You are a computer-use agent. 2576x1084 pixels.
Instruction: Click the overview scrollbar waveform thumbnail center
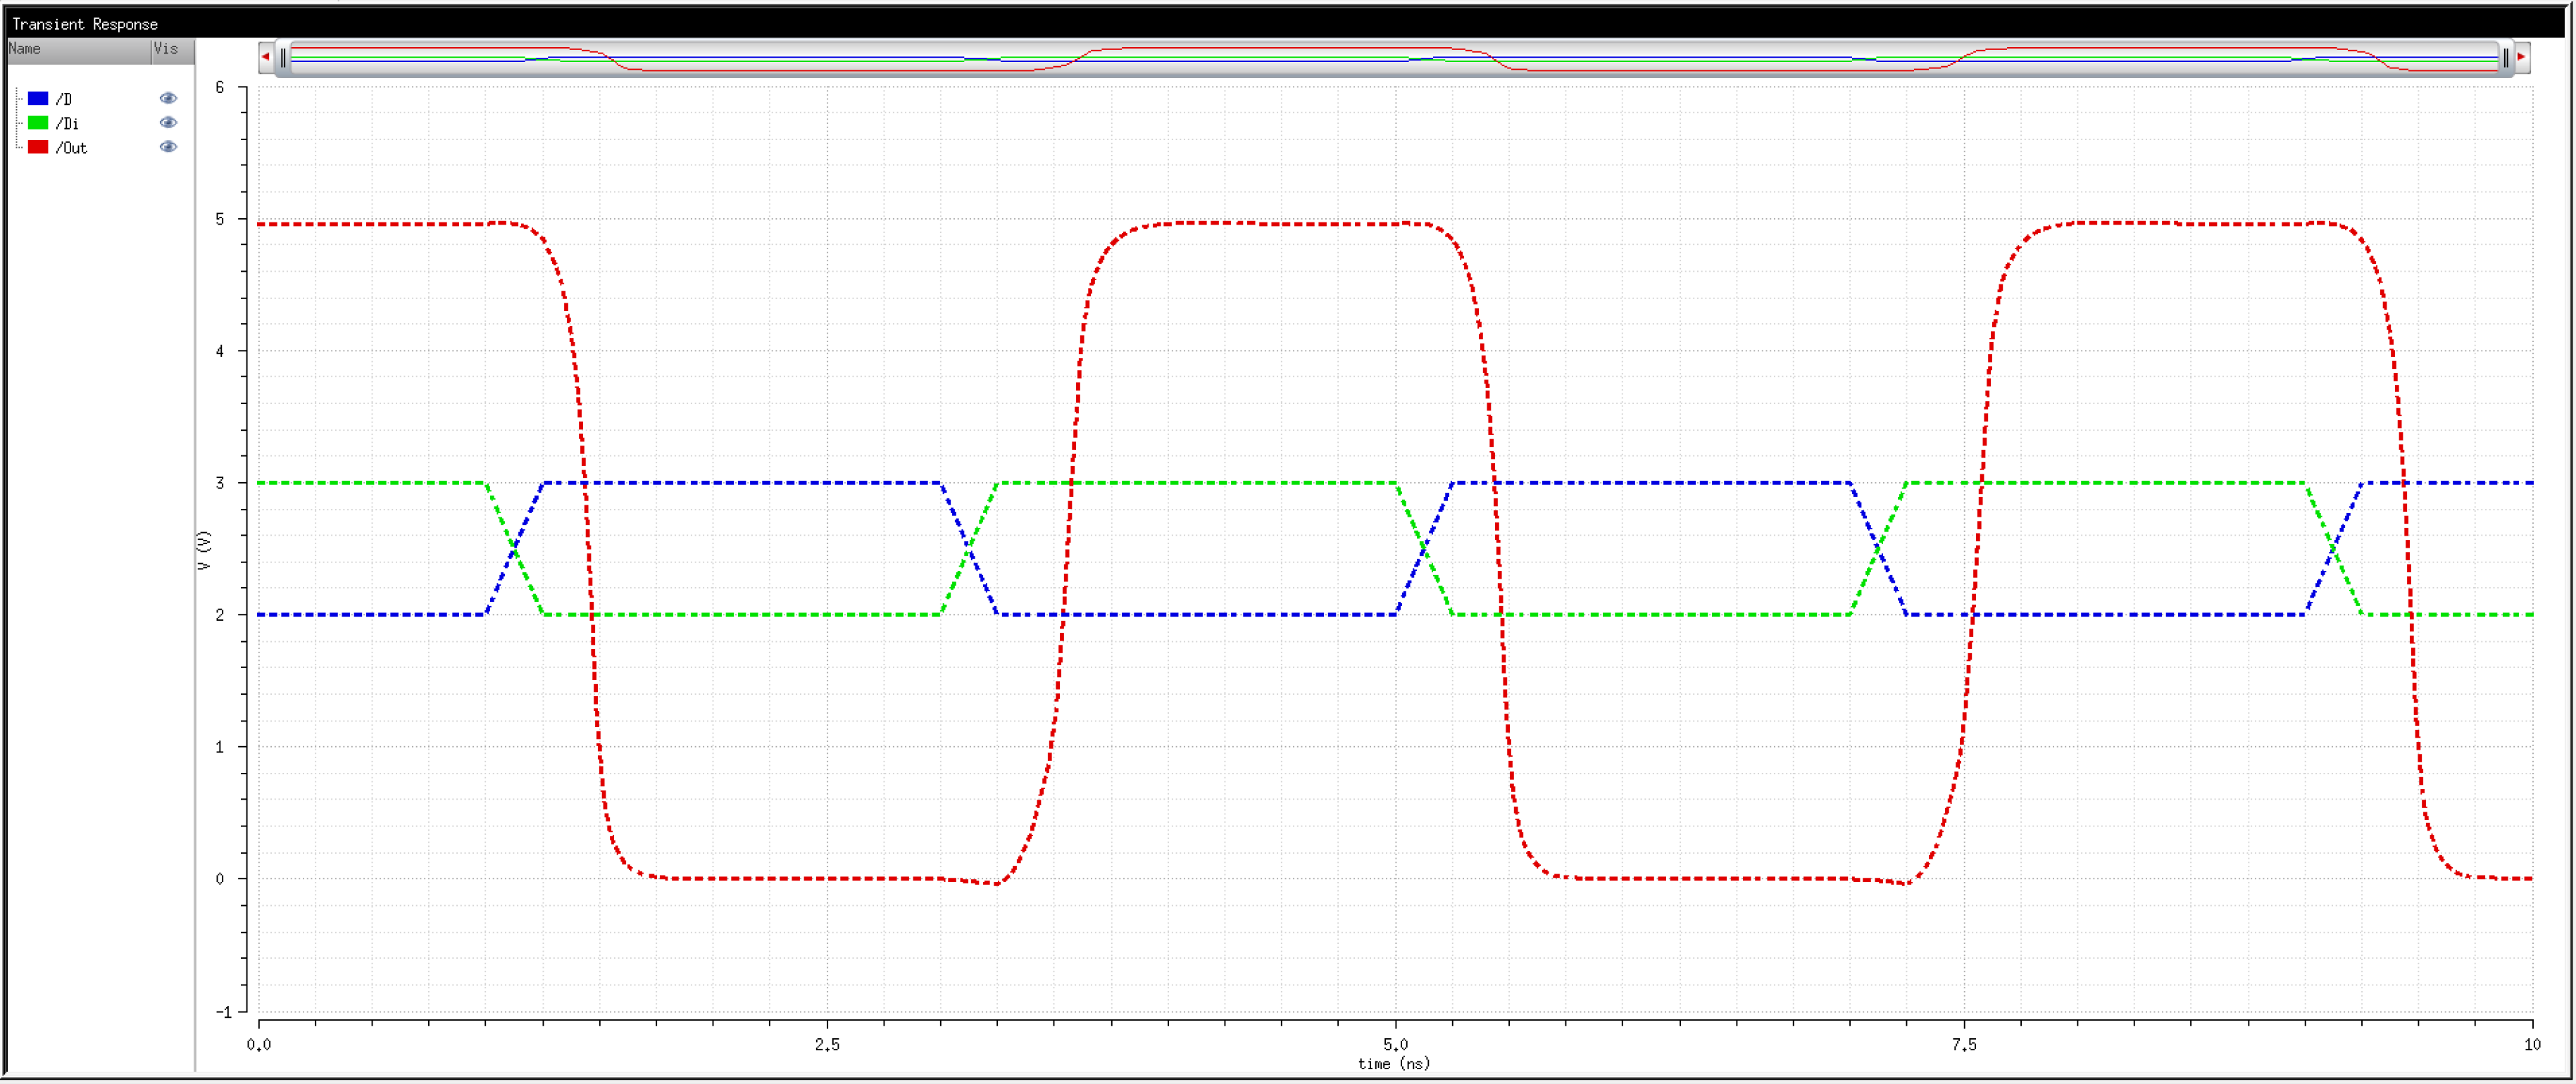[1394, 58]
